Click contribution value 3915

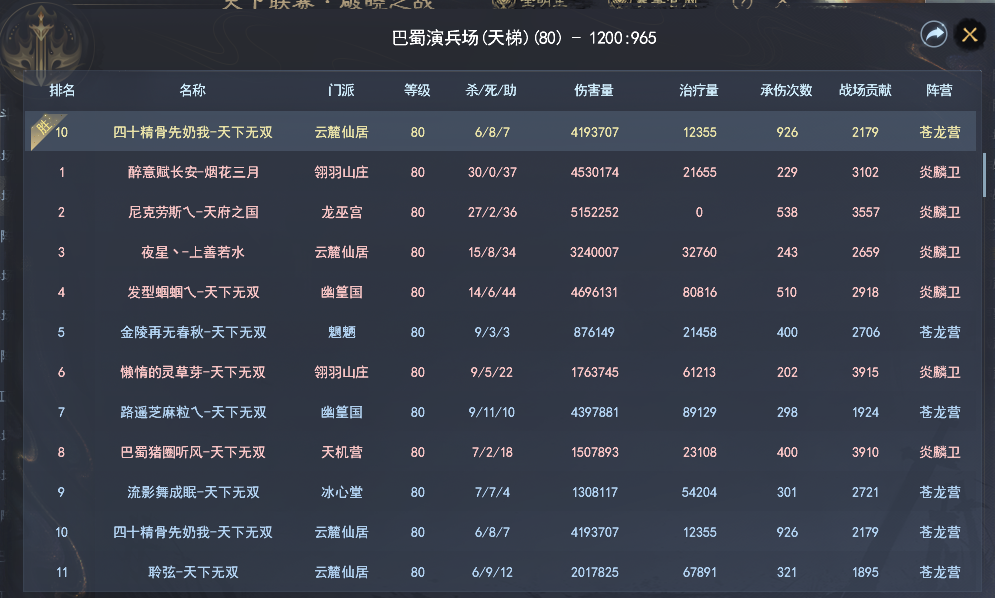[866, 372]
